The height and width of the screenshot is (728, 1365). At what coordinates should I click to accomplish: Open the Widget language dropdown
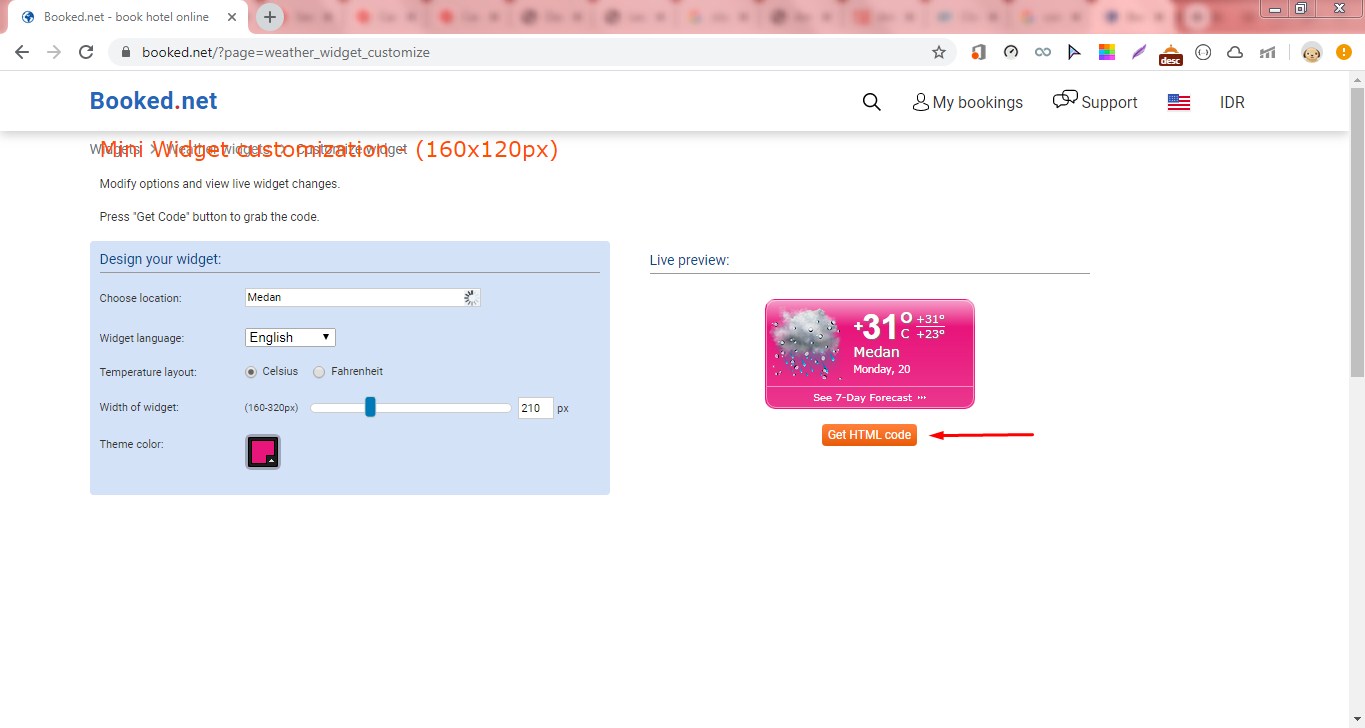point(290,337)
